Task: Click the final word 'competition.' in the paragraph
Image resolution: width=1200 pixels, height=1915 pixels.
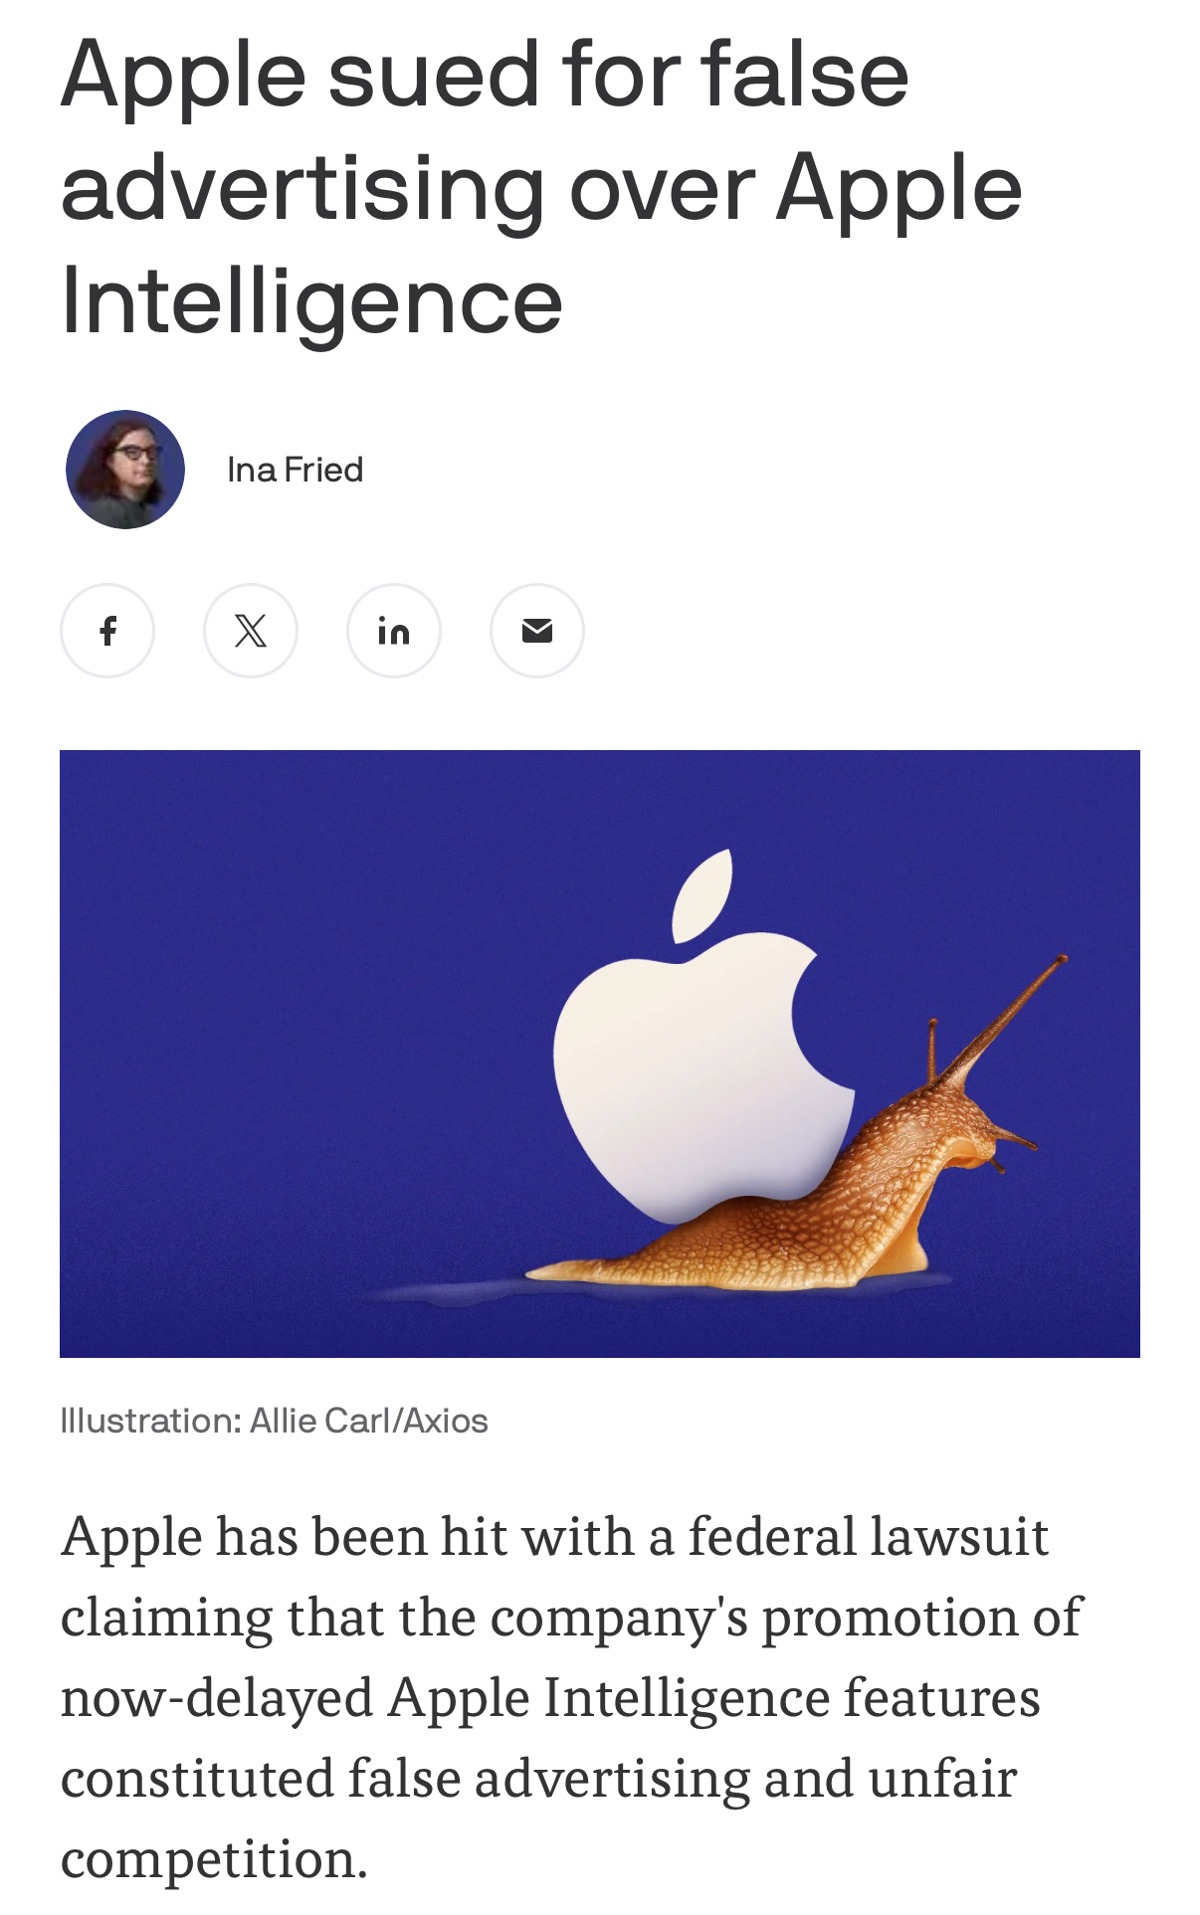Action: click(x=214, y=1860)
